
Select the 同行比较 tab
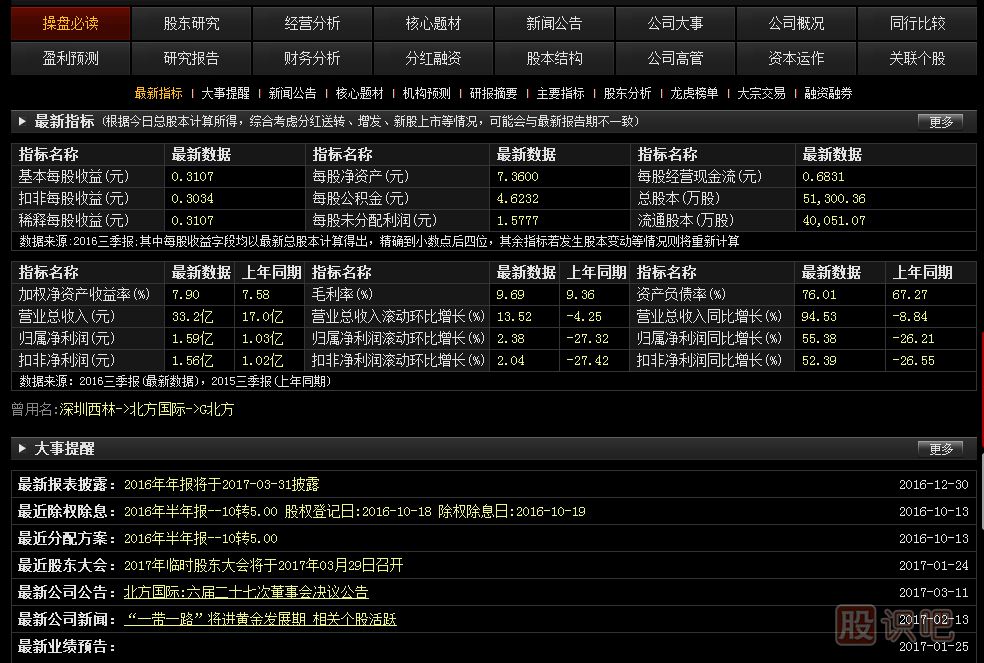[917, 23]
